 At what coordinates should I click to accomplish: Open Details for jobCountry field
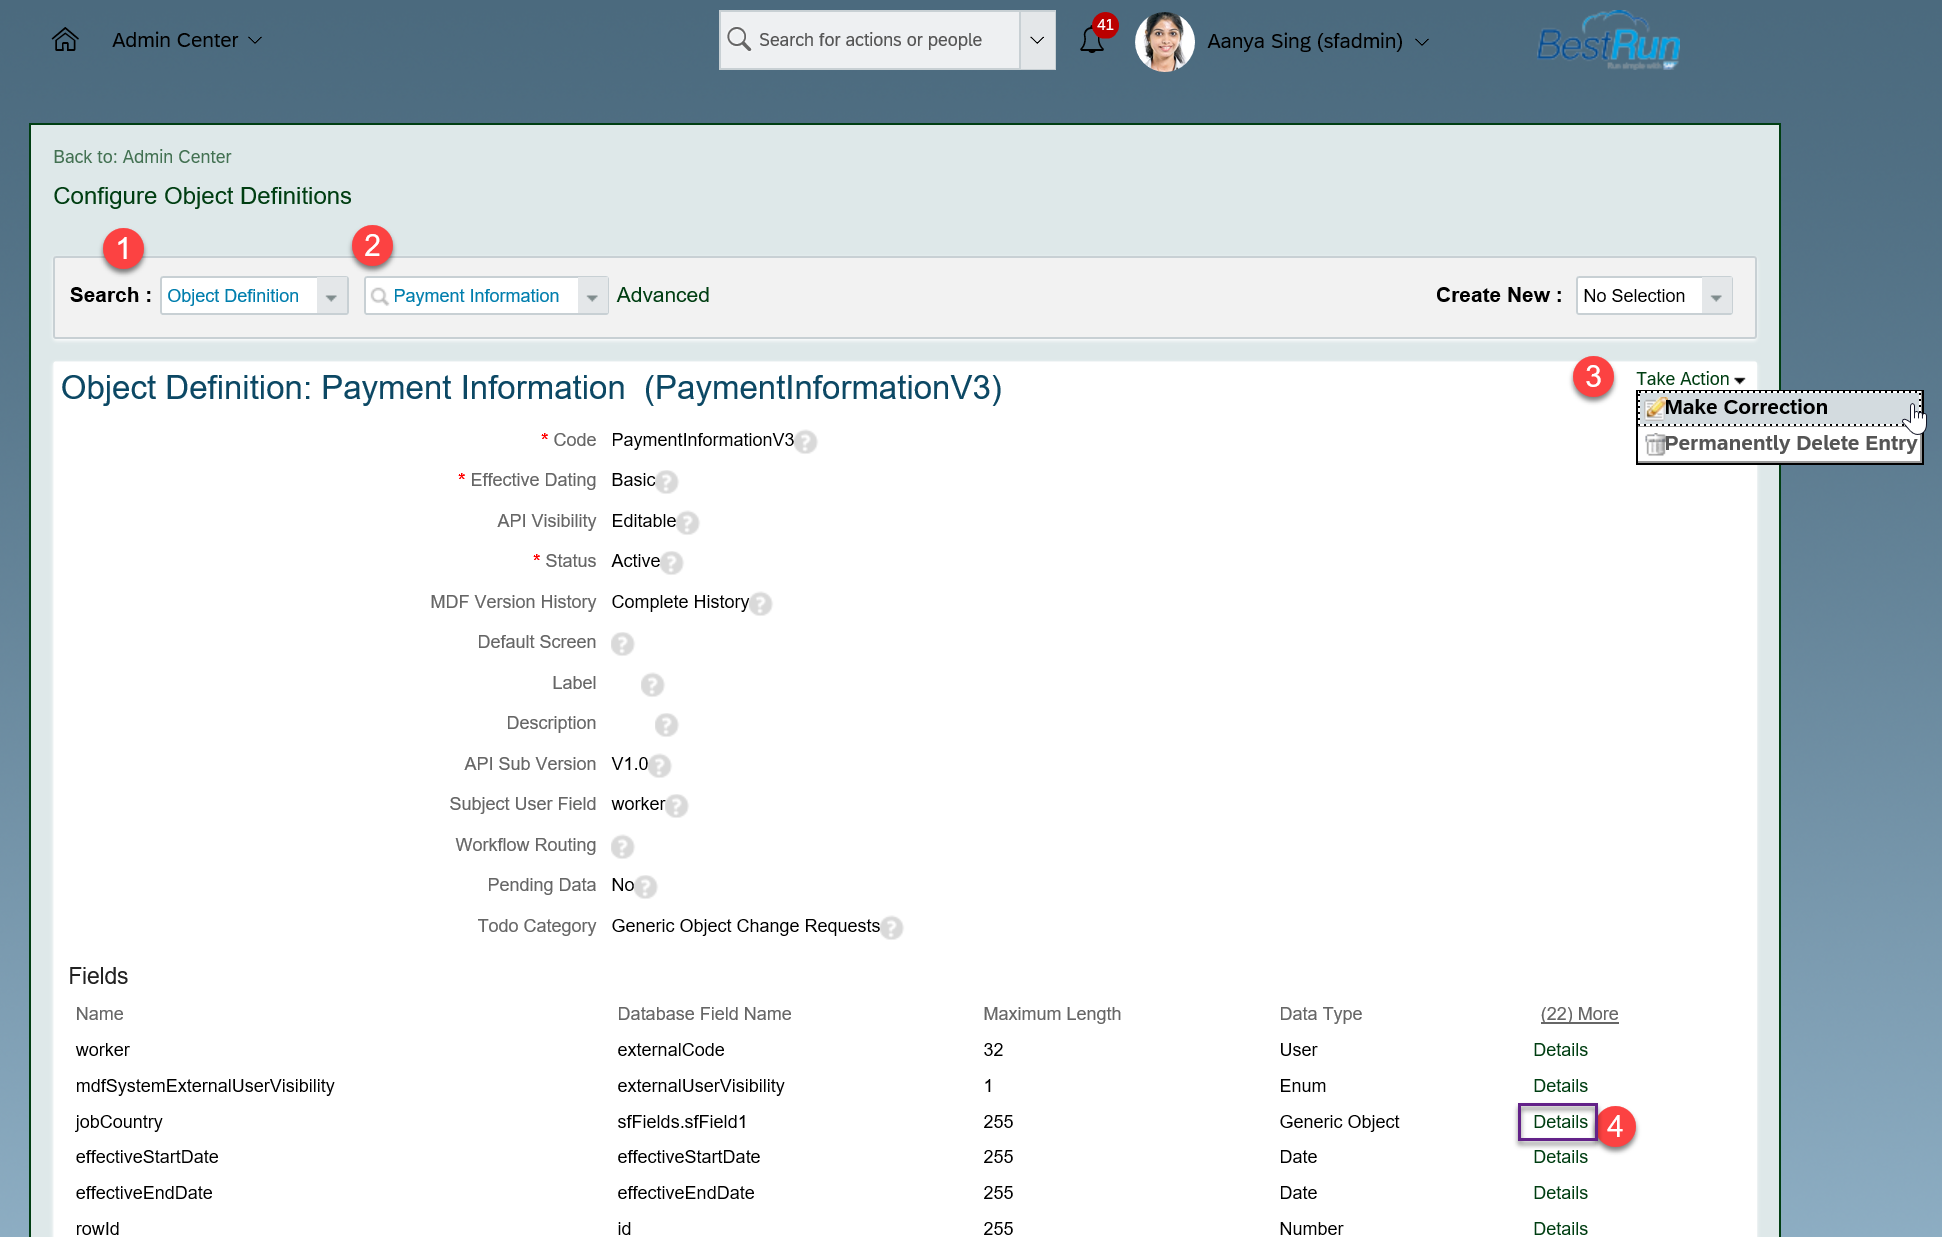coord(1560,1122)
